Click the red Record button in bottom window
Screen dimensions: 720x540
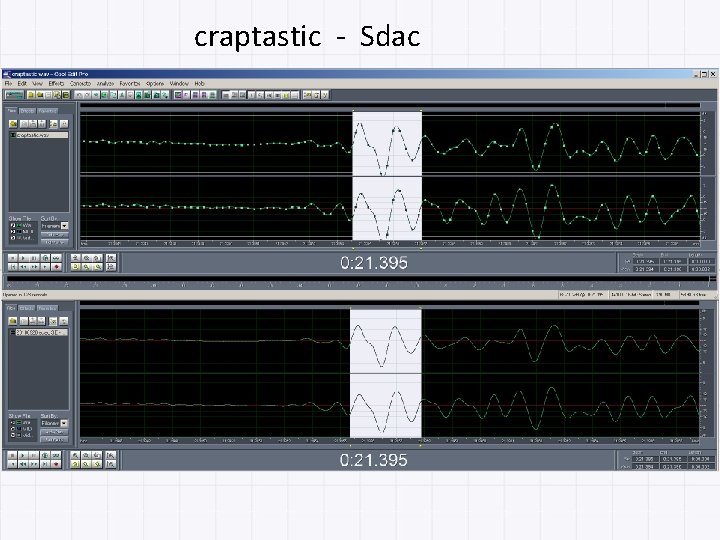click(x=56, y=464)
